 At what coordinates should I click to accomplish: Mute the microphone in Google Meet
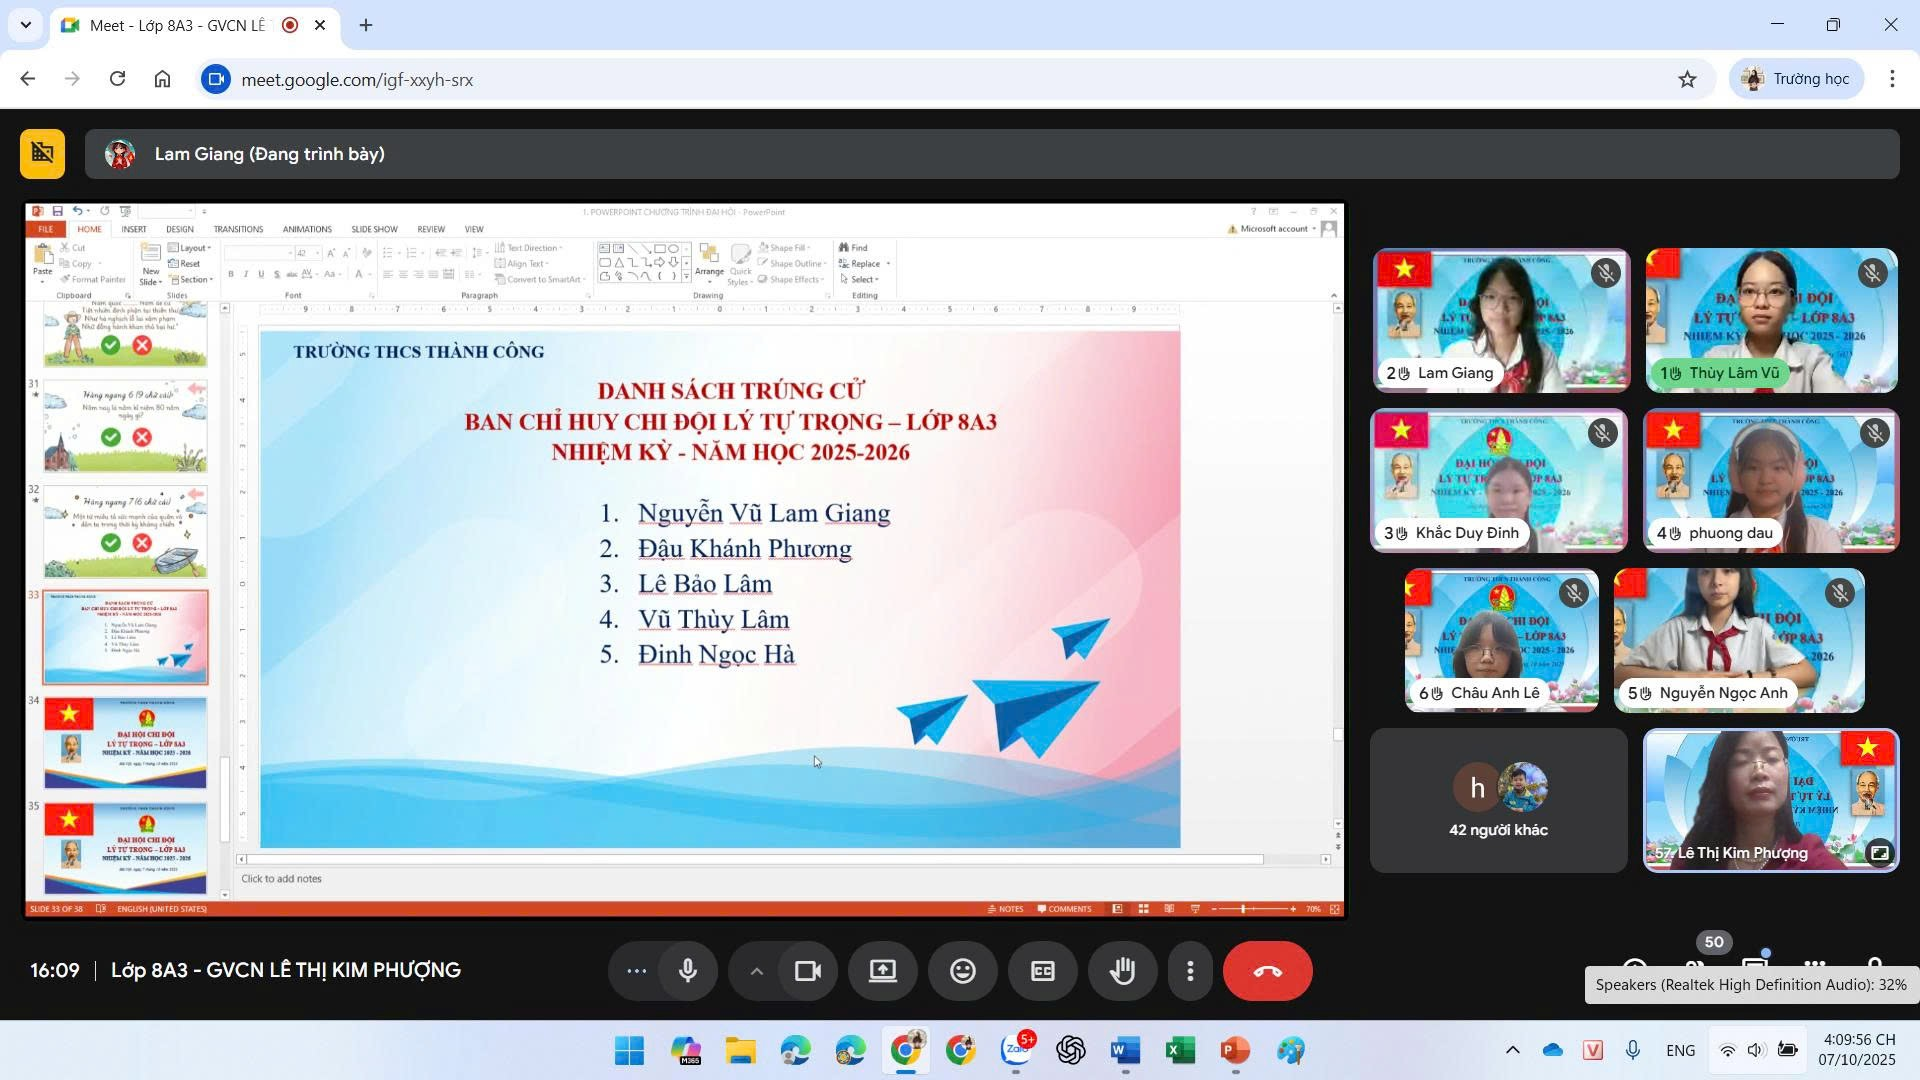tap(688, 970)
